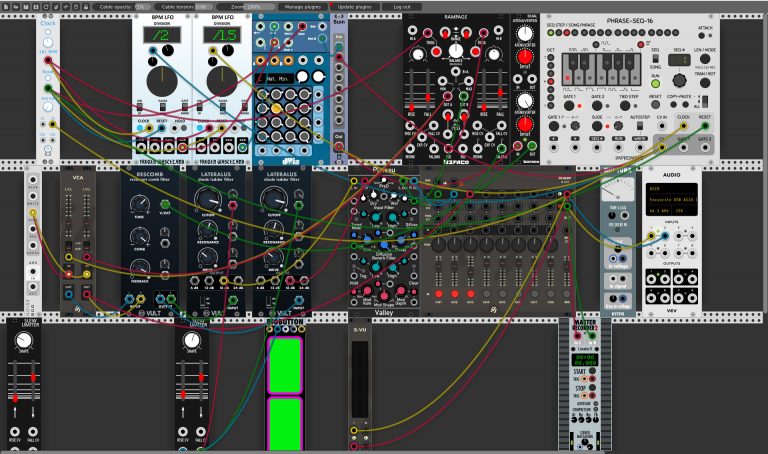Click the large knob on the /2 BPM LFO
Viewport: 768px width, 454px height.
(162, 81)
